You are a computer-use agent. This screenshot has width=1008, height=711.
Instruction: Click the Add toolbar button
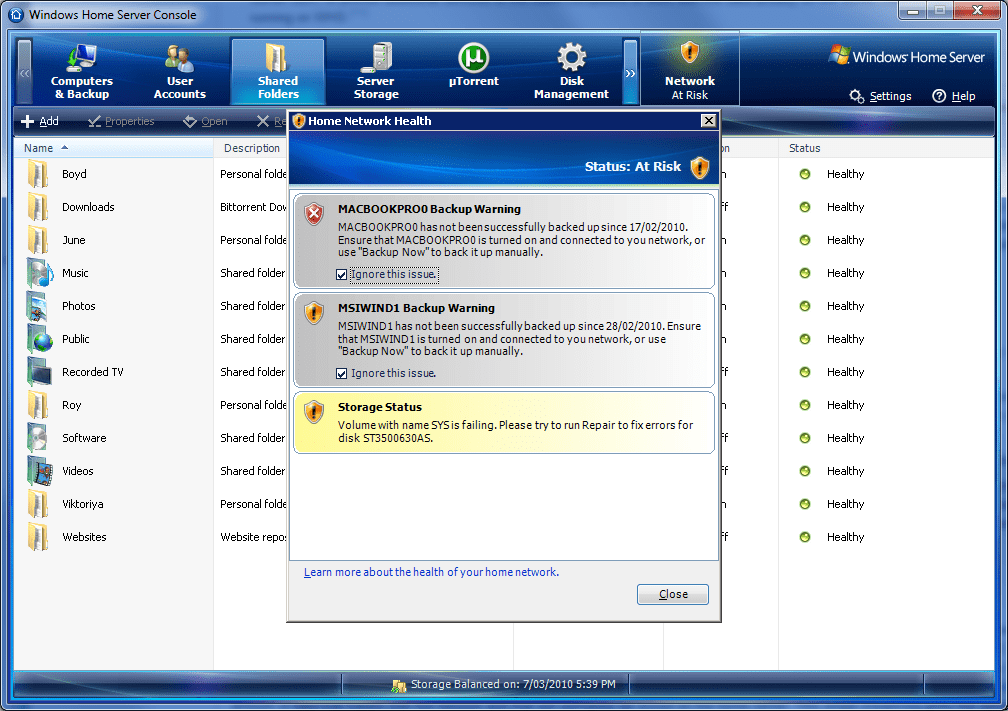[40, 121]
